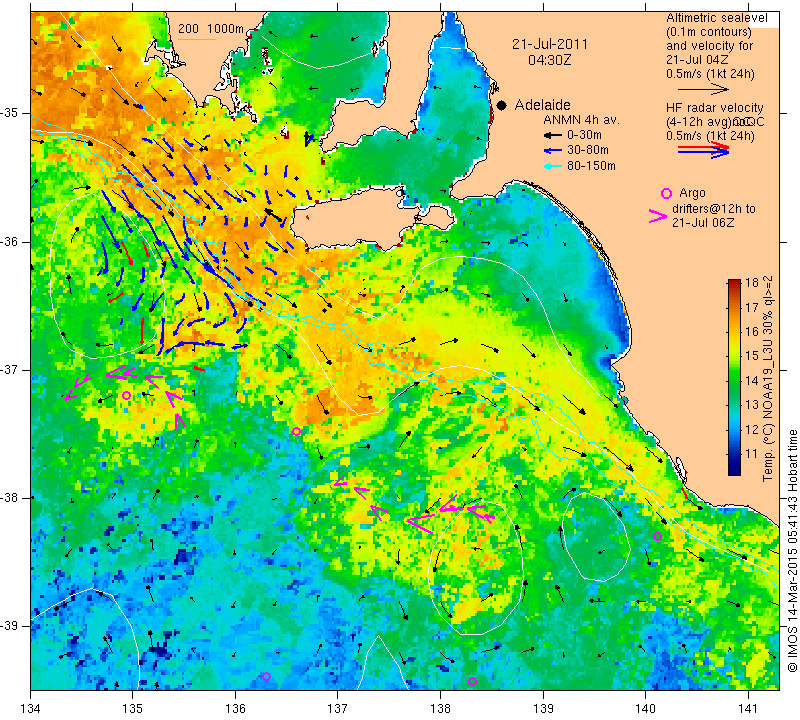Click the 18 value on the color bar
The height and width of the screenshot is (720, 800).
click(x=752, y=284)
